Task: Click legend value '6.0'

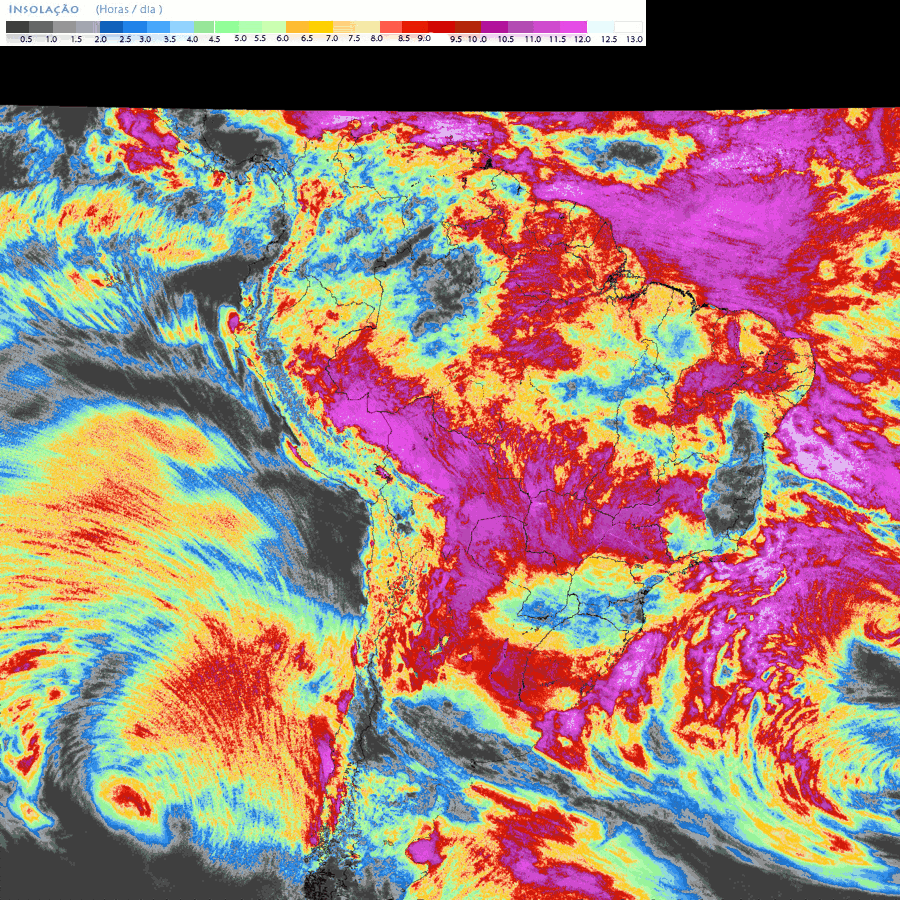Action: (x=282, y=38)
